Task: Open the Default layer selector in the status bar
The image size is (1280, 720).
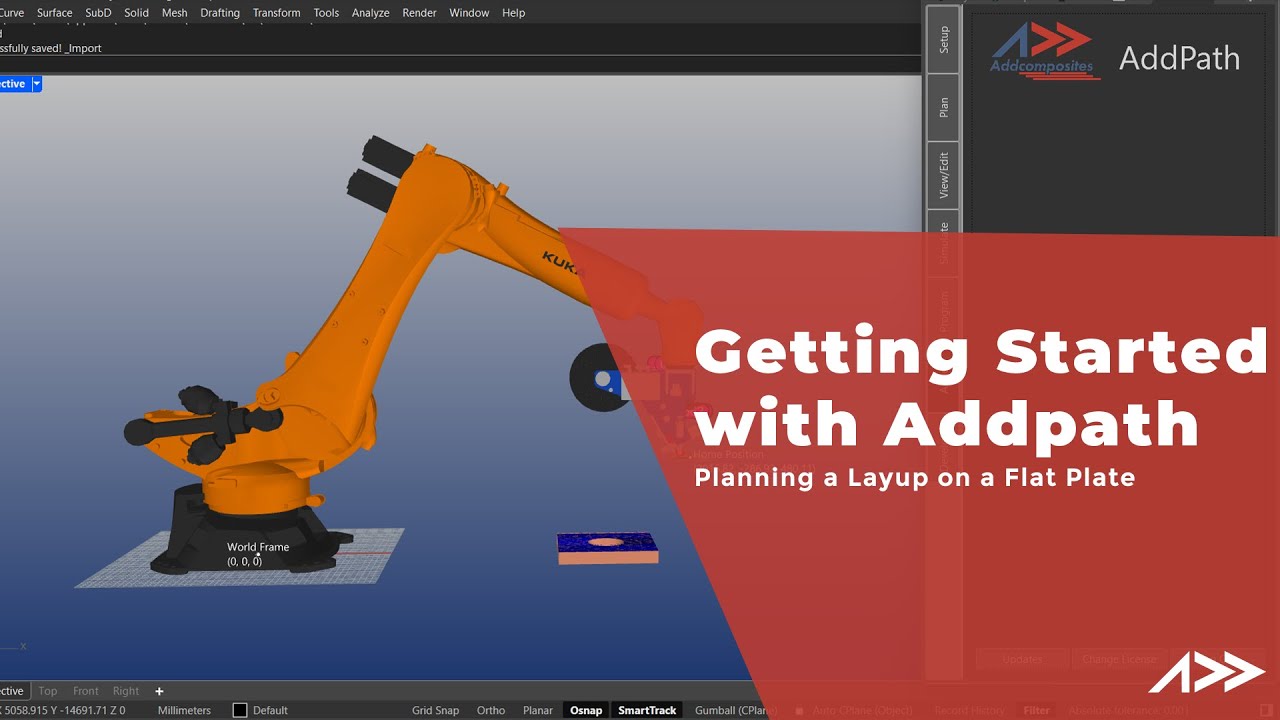Action: coord(270,711)
